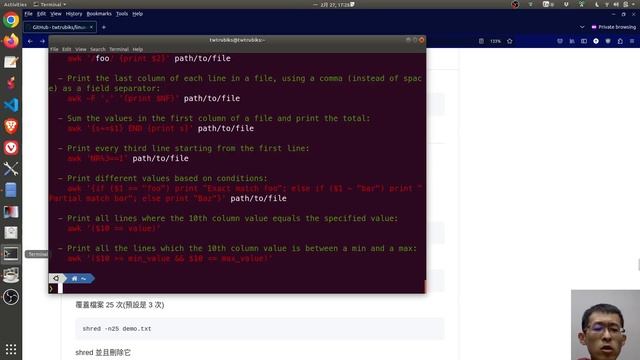Toggle Firefox reader view icon
Screen dimensions: 640x360
coord(481,41)
